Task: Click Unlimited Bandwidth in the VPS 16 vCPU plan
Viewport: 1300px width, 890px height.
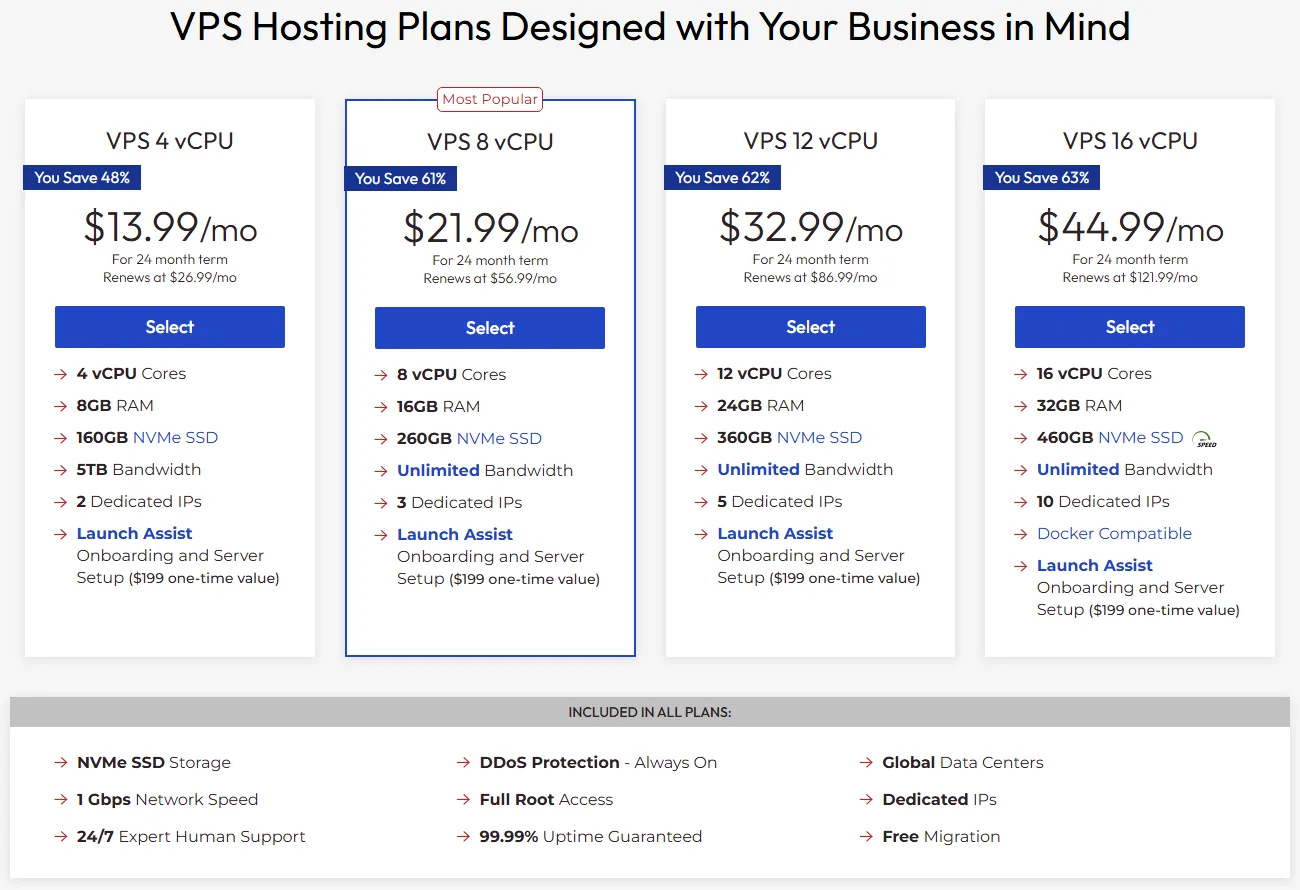Action: [1125, 470]
